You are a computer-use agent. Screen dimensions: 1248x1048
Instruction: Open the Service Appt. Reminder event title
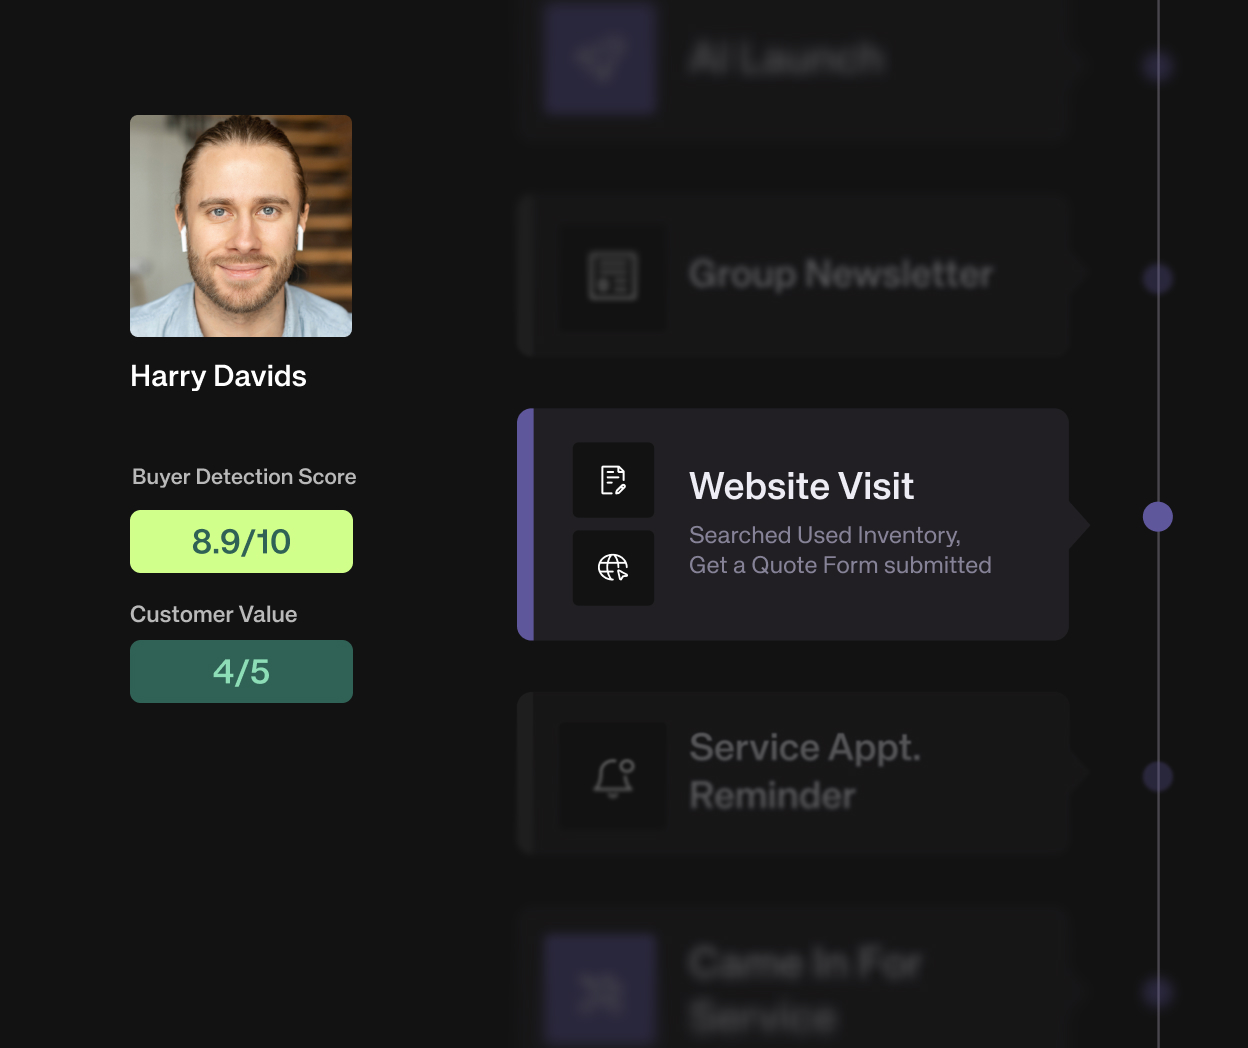point(804,771)
